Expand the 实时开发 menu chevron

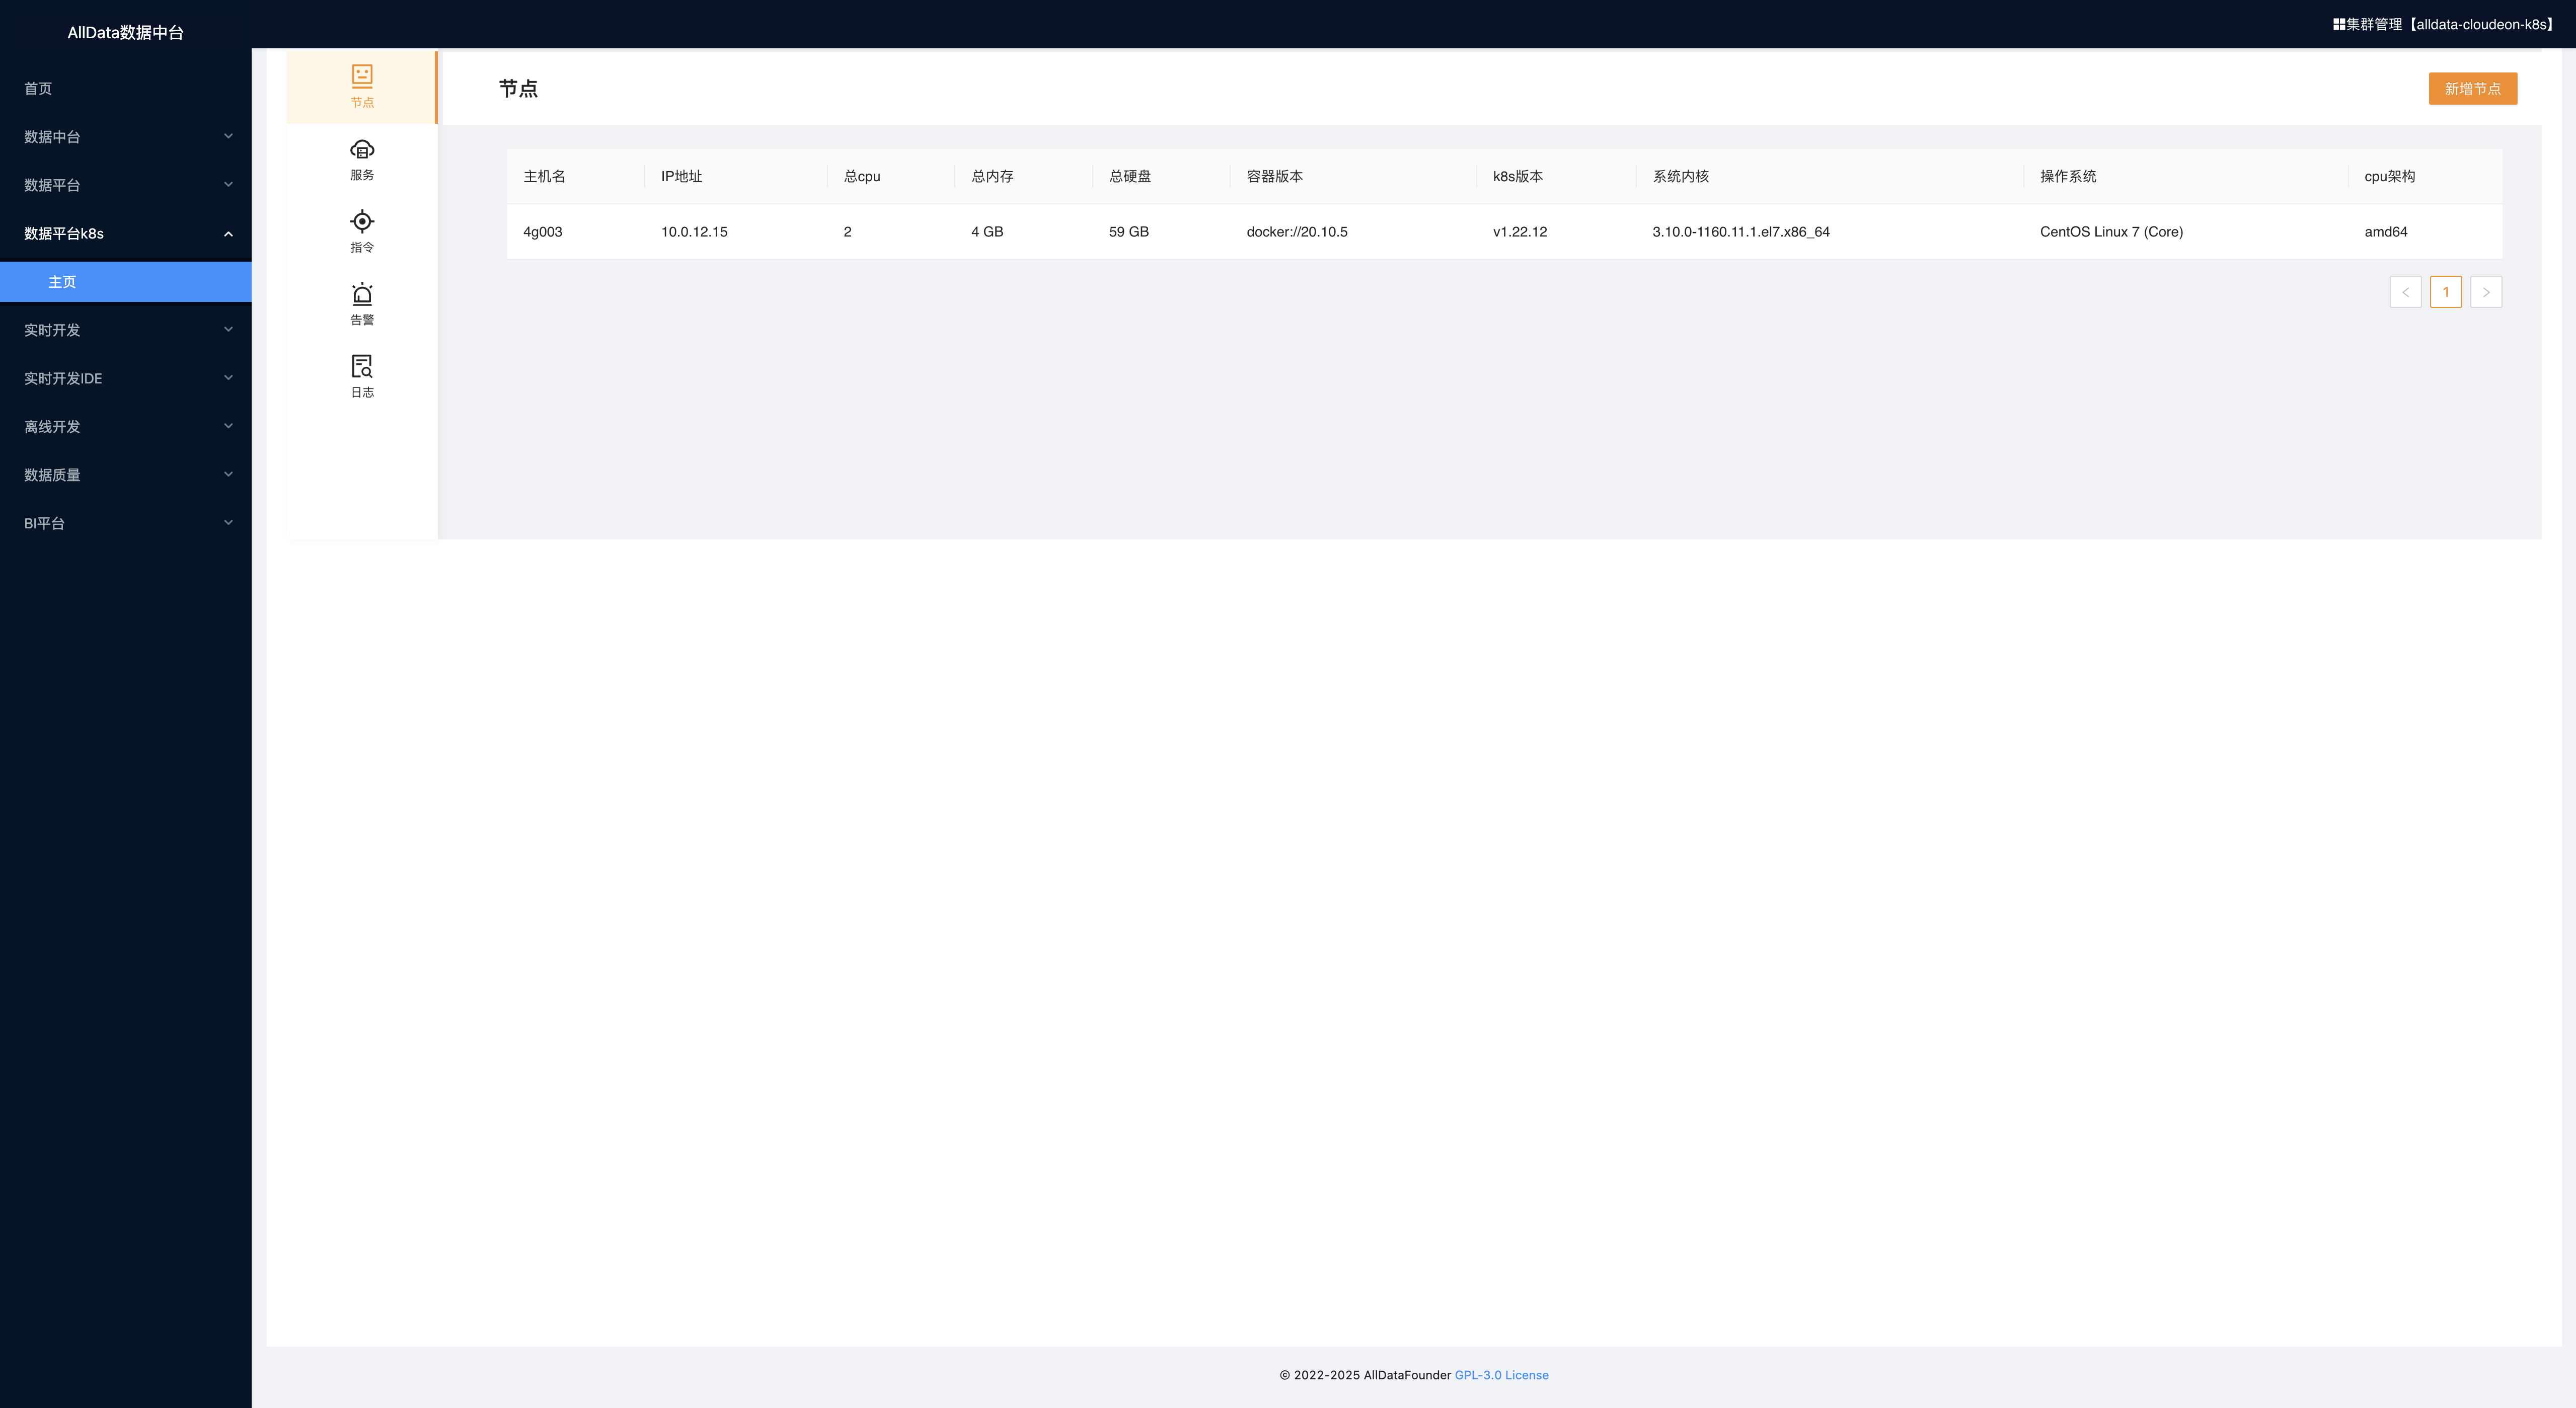tap(228, 330)
